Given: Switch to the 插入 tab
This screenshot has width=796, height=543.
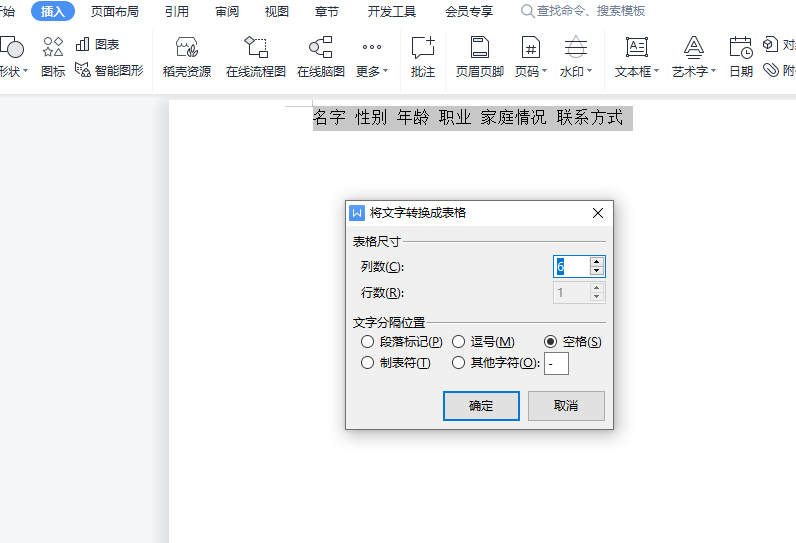Looking at the screenshot, I should (53, 11).
